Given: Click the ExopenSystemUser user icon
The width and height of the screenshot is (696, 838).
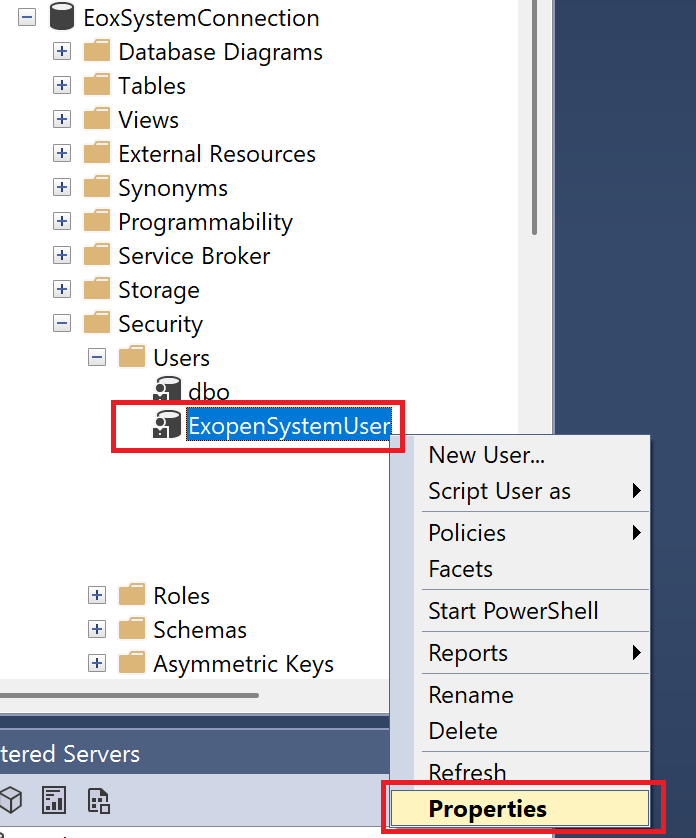Looking at the screenshot, I should pyautogui.click(x=166, y=425).
